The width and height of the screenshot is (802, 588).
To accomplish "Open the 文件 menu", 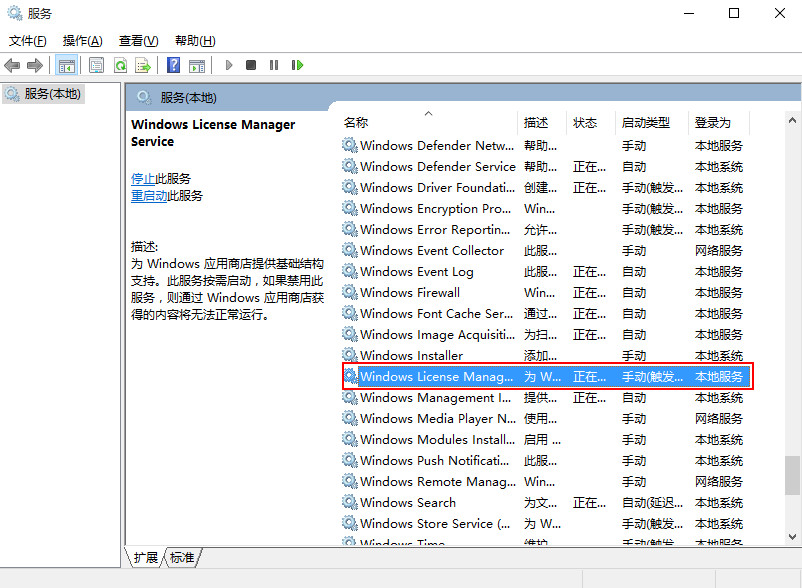I will coord(26,40).
